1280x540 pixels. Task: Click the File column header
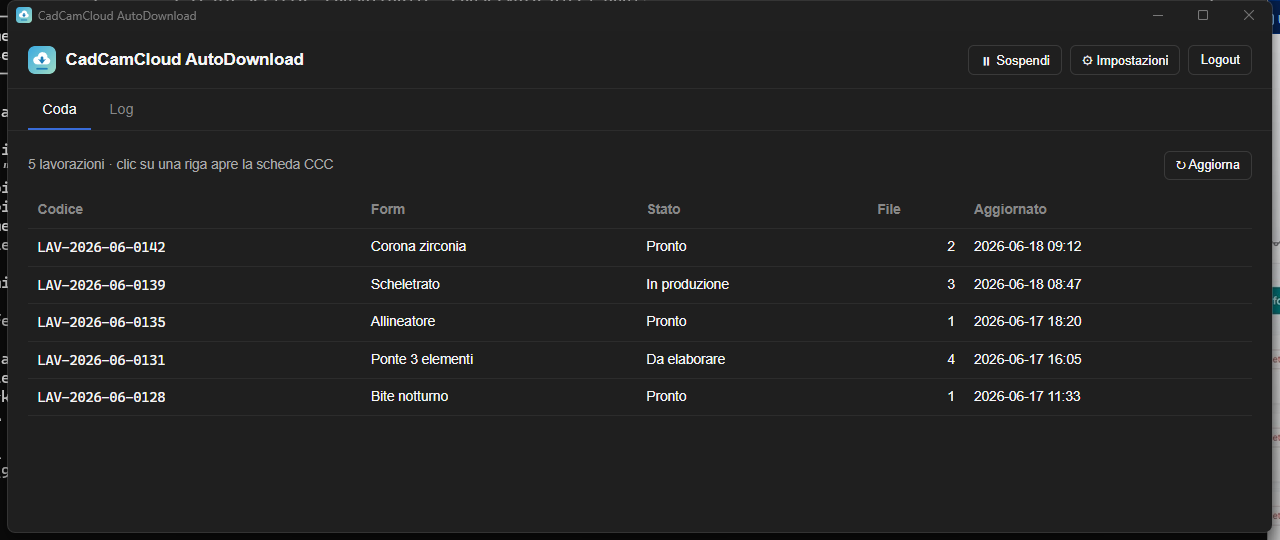click(x=889, y=209)
